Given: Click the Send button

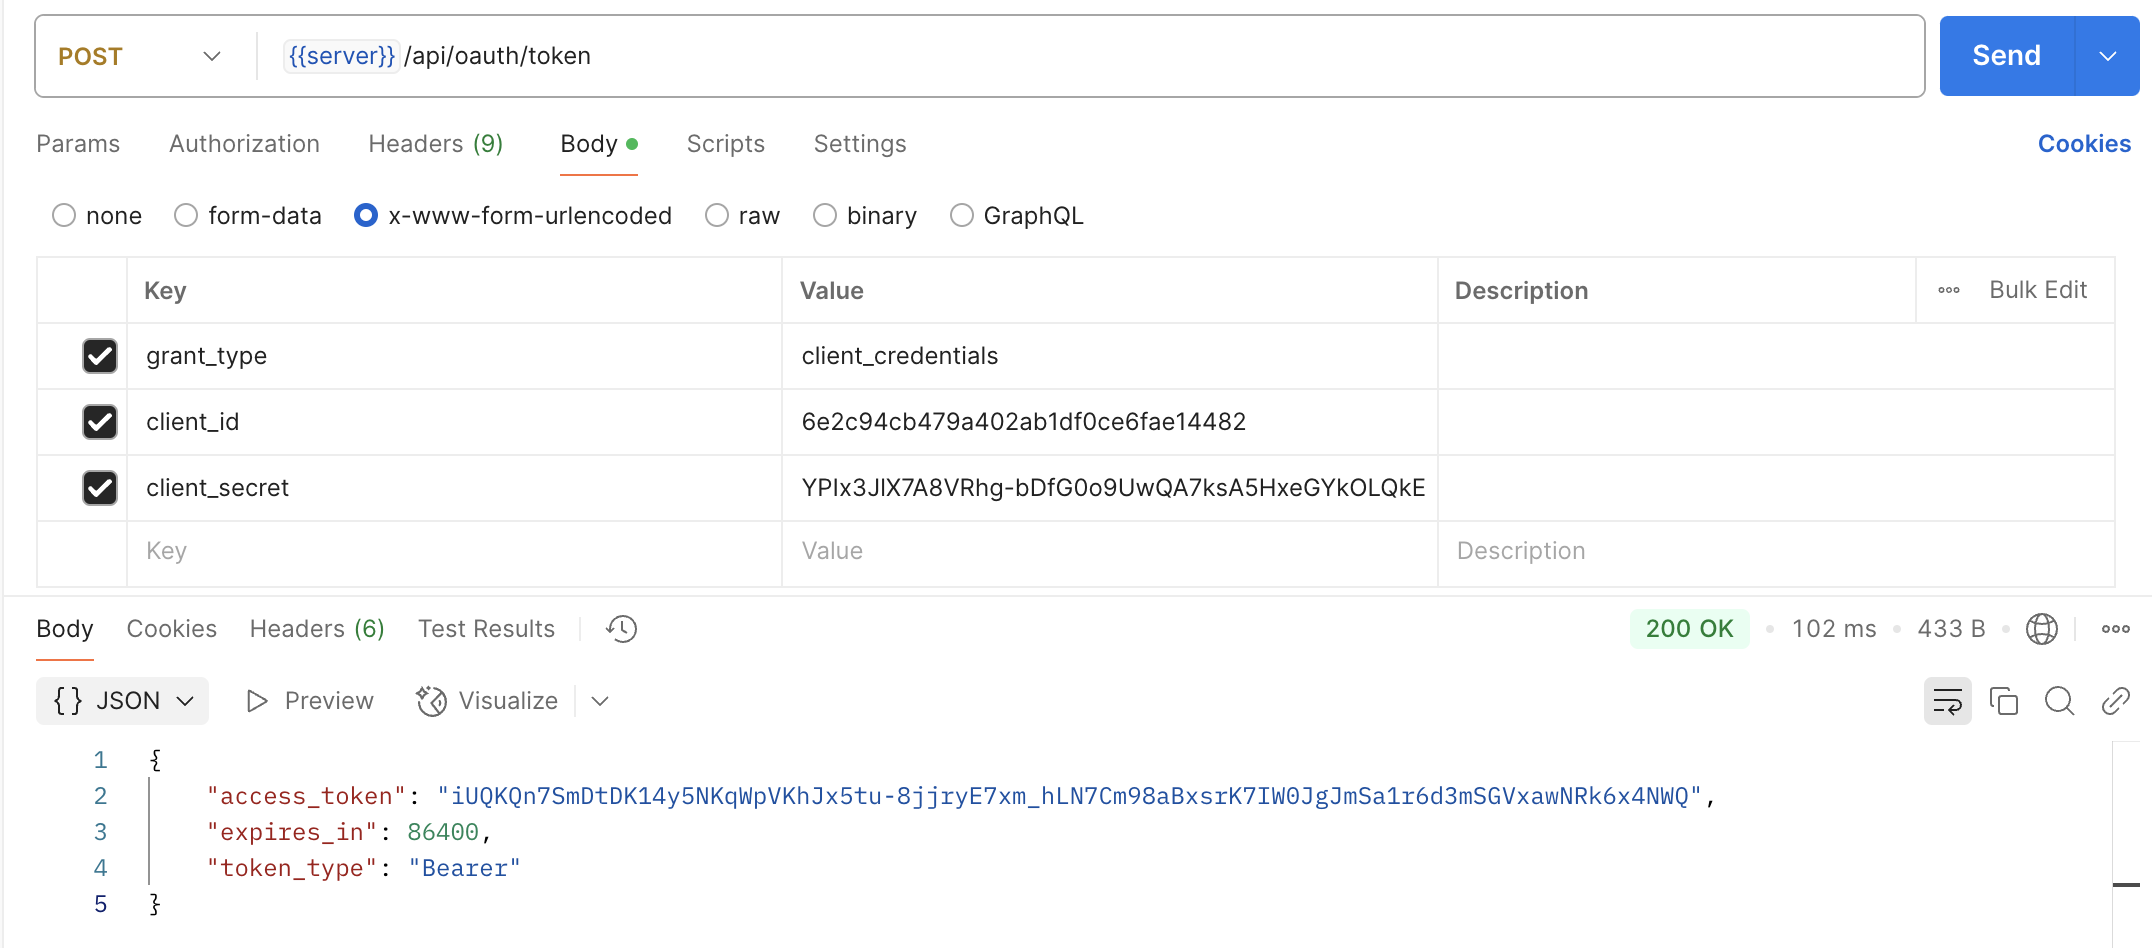Looking at the screenshot, I should click(x=2006, y=56).
